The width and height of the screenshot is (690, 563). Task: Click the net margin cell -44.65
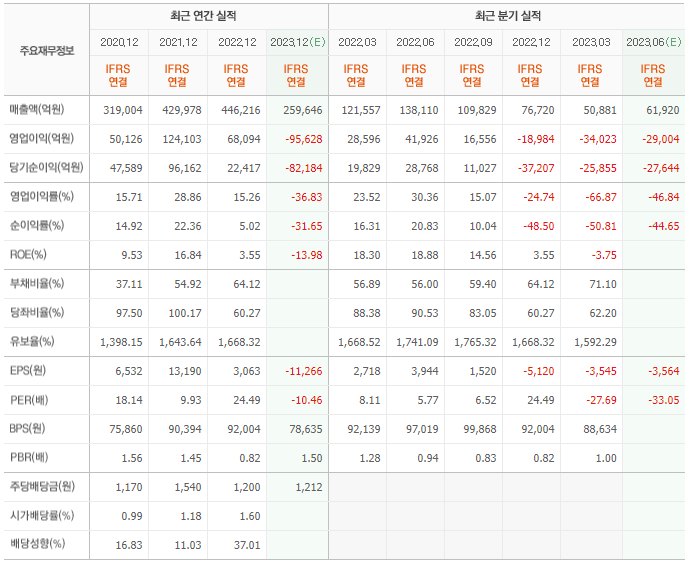pyautogui.click(x=664, y=226)
